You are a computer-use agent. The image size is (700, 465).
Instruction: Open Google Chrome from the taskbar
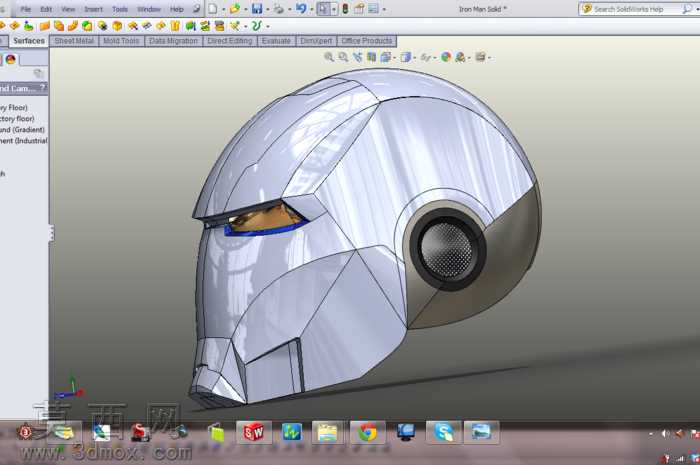pos(367,432)
